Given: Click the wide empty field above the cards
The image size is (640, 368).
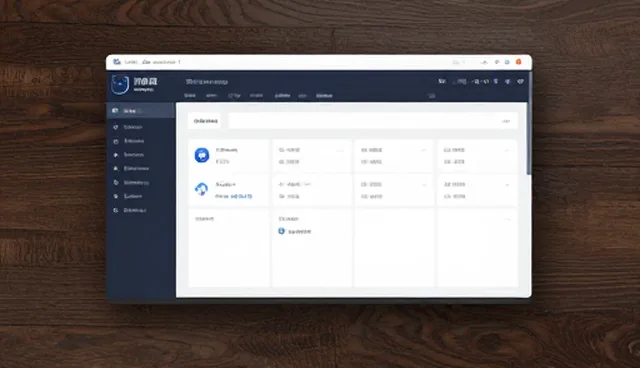Looking at the screenshot, I should 373,121.
